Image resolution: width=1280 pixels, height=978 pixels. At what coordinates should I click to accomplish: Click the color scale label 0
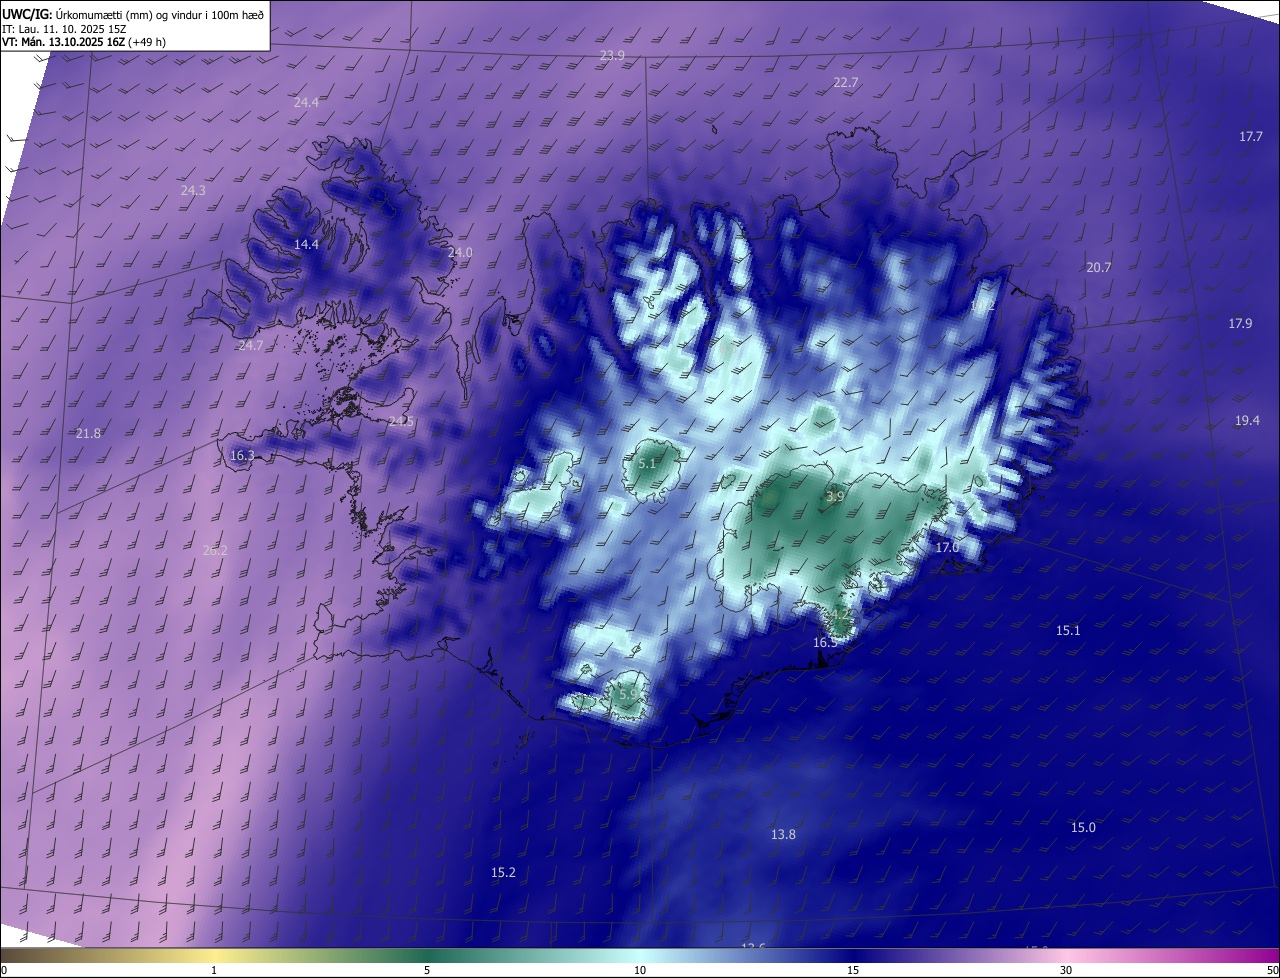pos(4,971)
